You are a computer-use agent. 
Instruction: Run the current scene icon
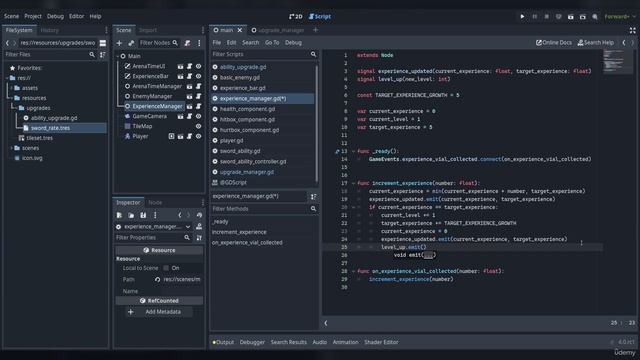tap(571, 16)
